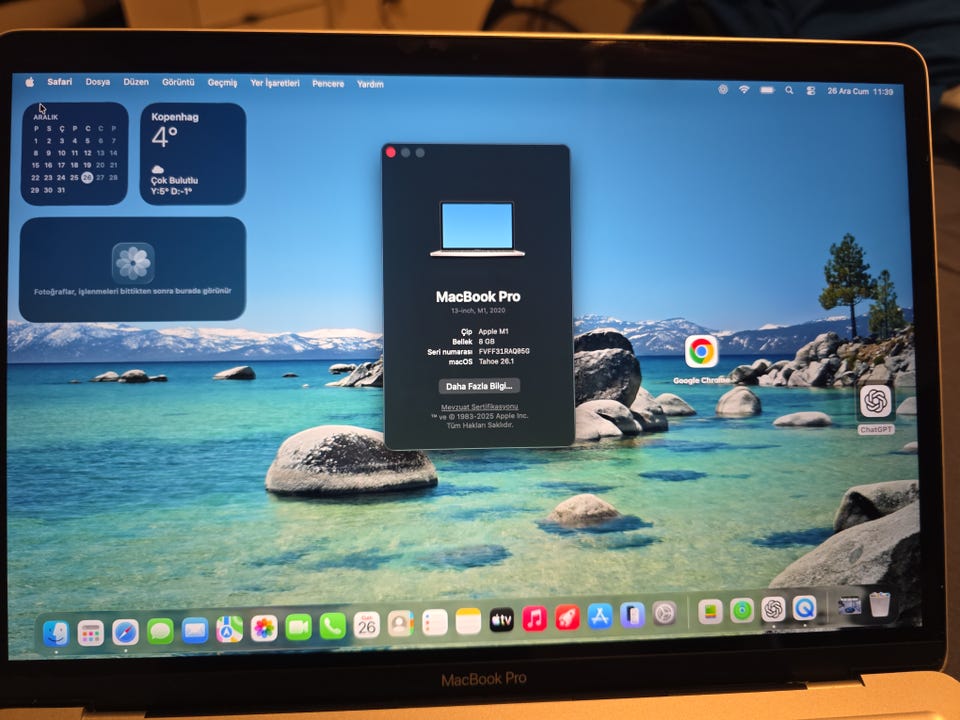960x720 pixels.
Task: Open Mevzuat Sertifikasyonu link
Action: [479, 407]
